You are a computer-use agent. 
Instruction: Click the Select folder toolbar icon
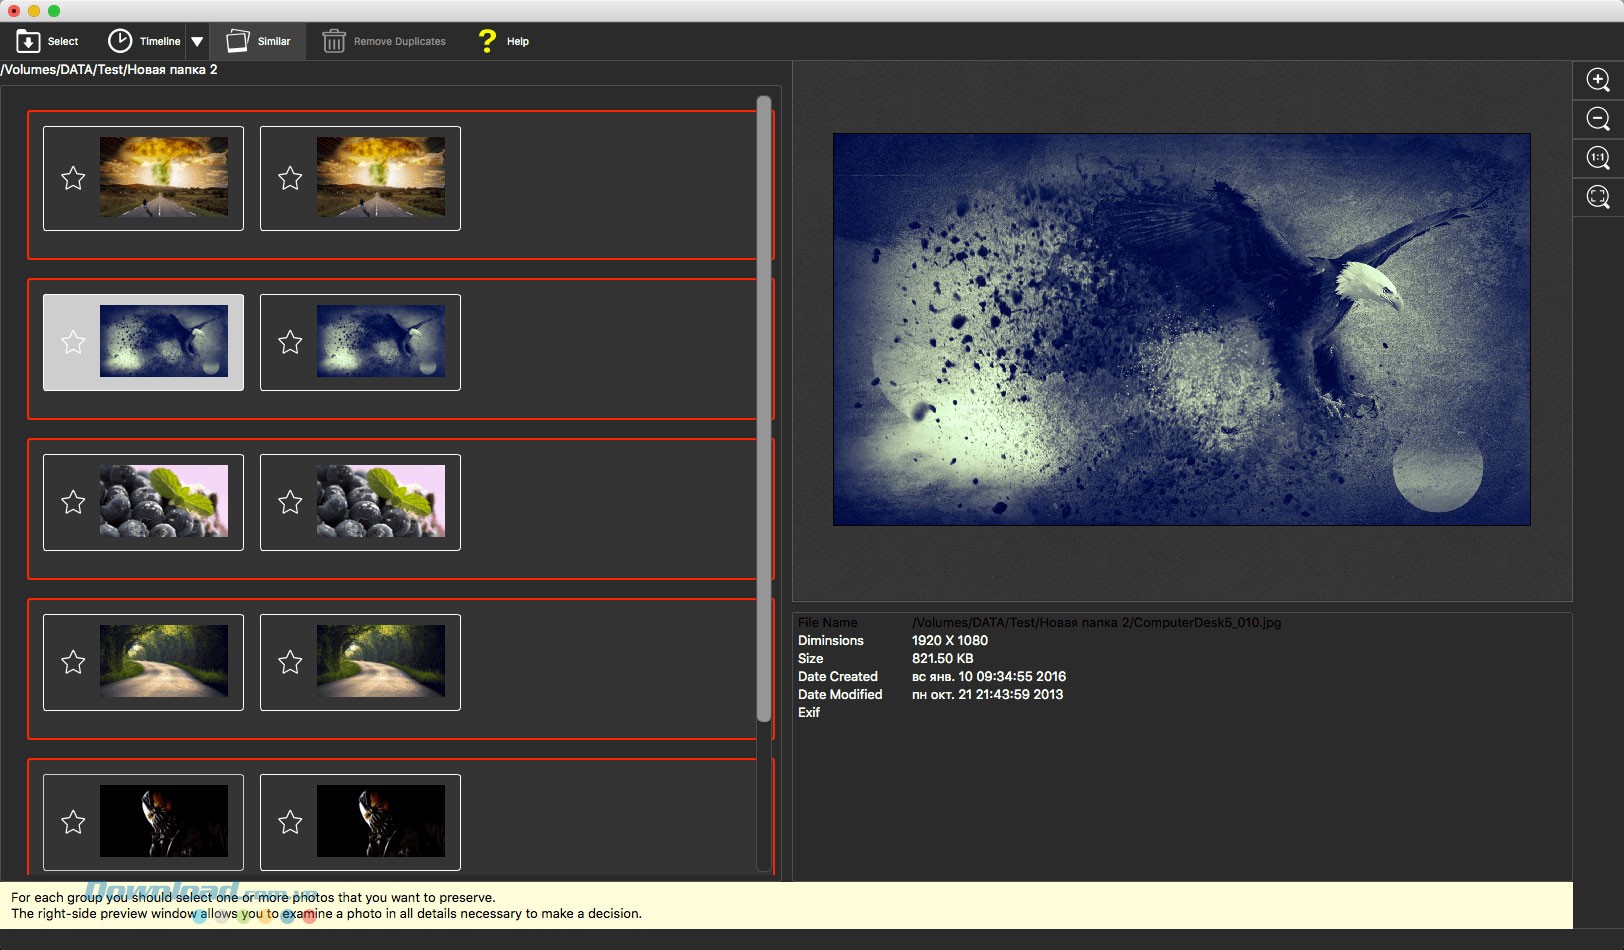(x=28, y=41)
